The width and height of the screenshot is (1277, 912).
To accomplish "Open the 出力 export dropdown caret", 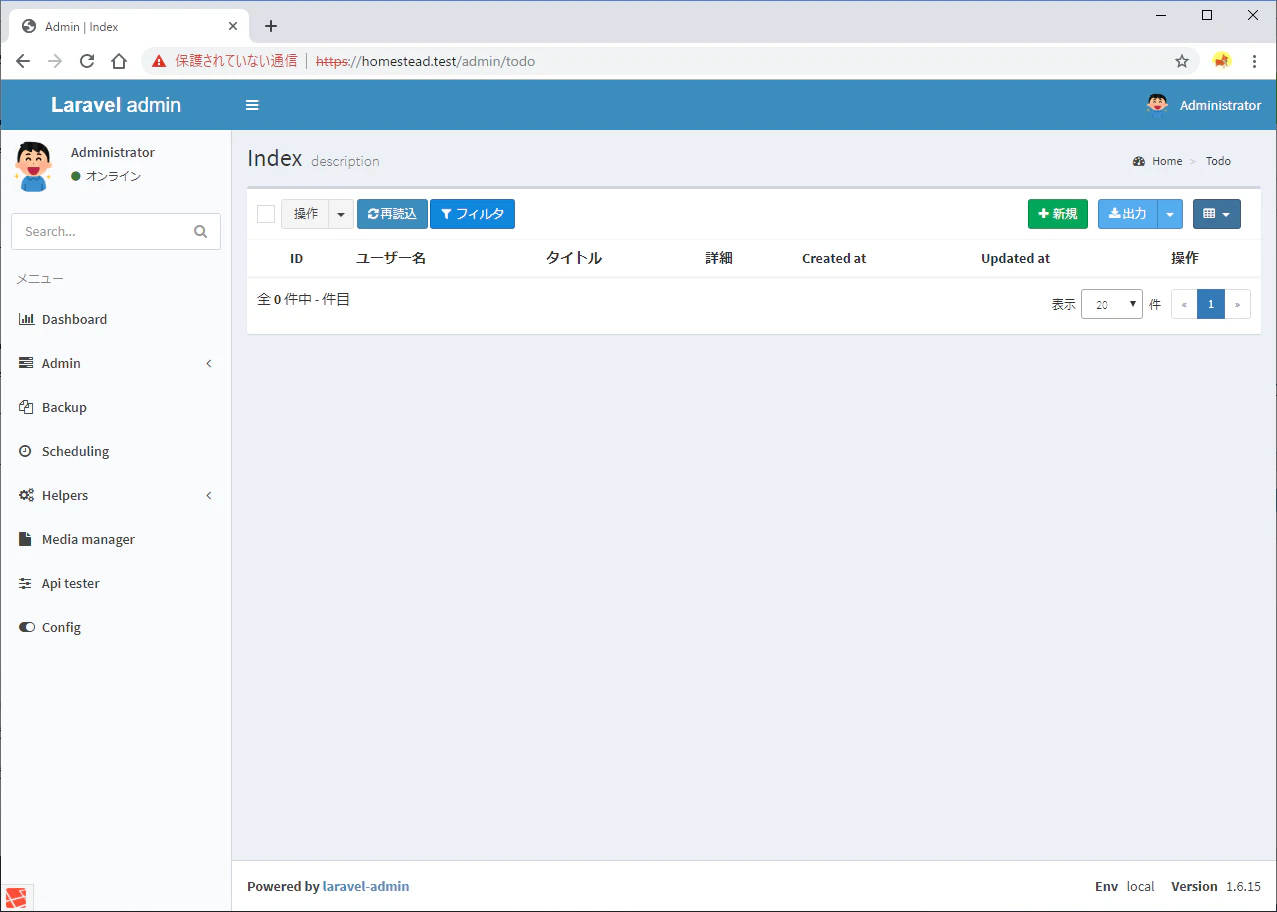I will [1170, 214].
